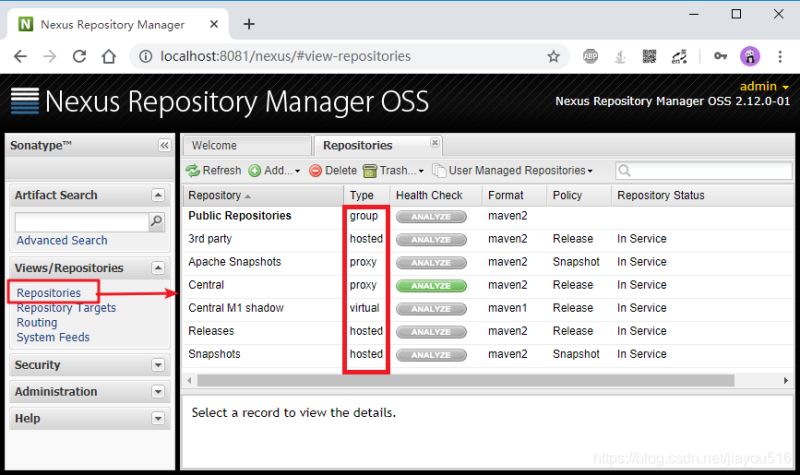This screenshot has height=475, width=800.
Task: Select the Public Repositories row
Action: pyautogui.click(x=487, y=216)
